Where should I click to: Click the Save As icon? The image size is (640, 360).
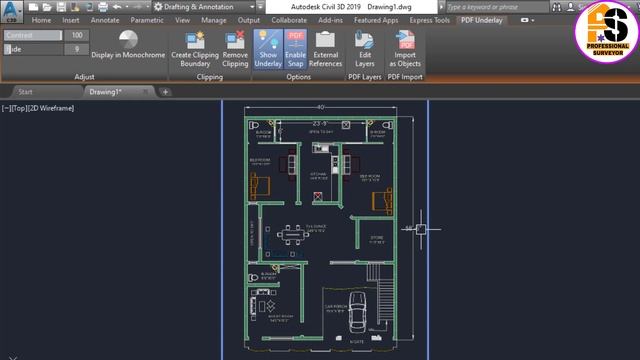pyautogui.click(x=75, y=7)
